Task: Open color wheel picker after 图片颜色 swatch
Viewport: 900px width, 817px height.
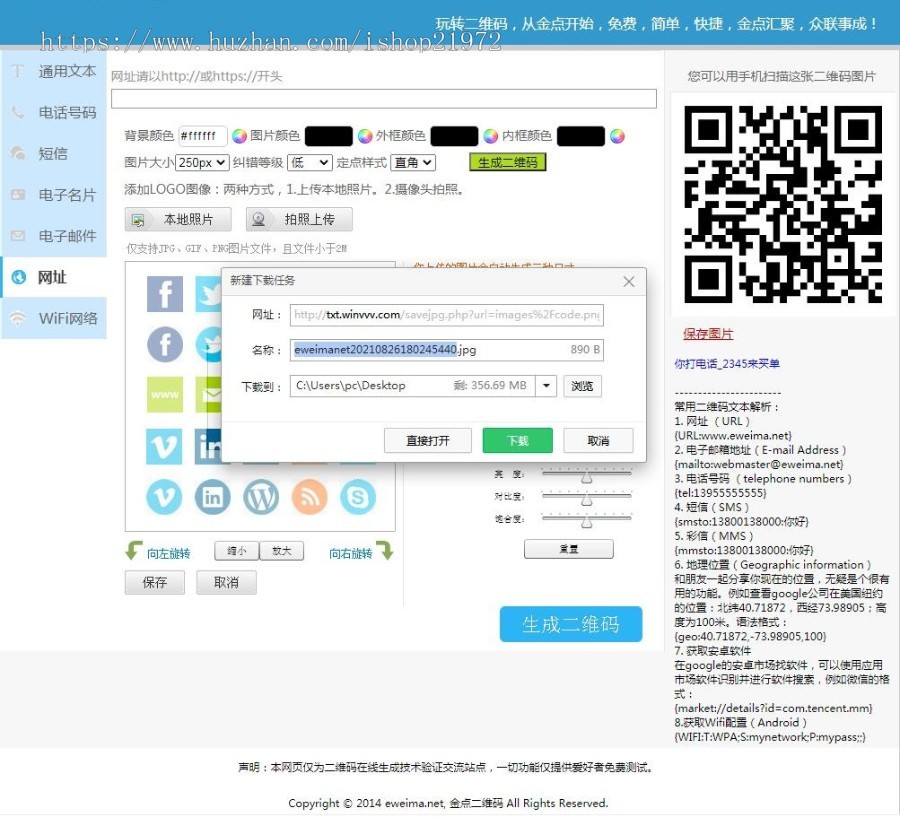Action: coord(365,136)
